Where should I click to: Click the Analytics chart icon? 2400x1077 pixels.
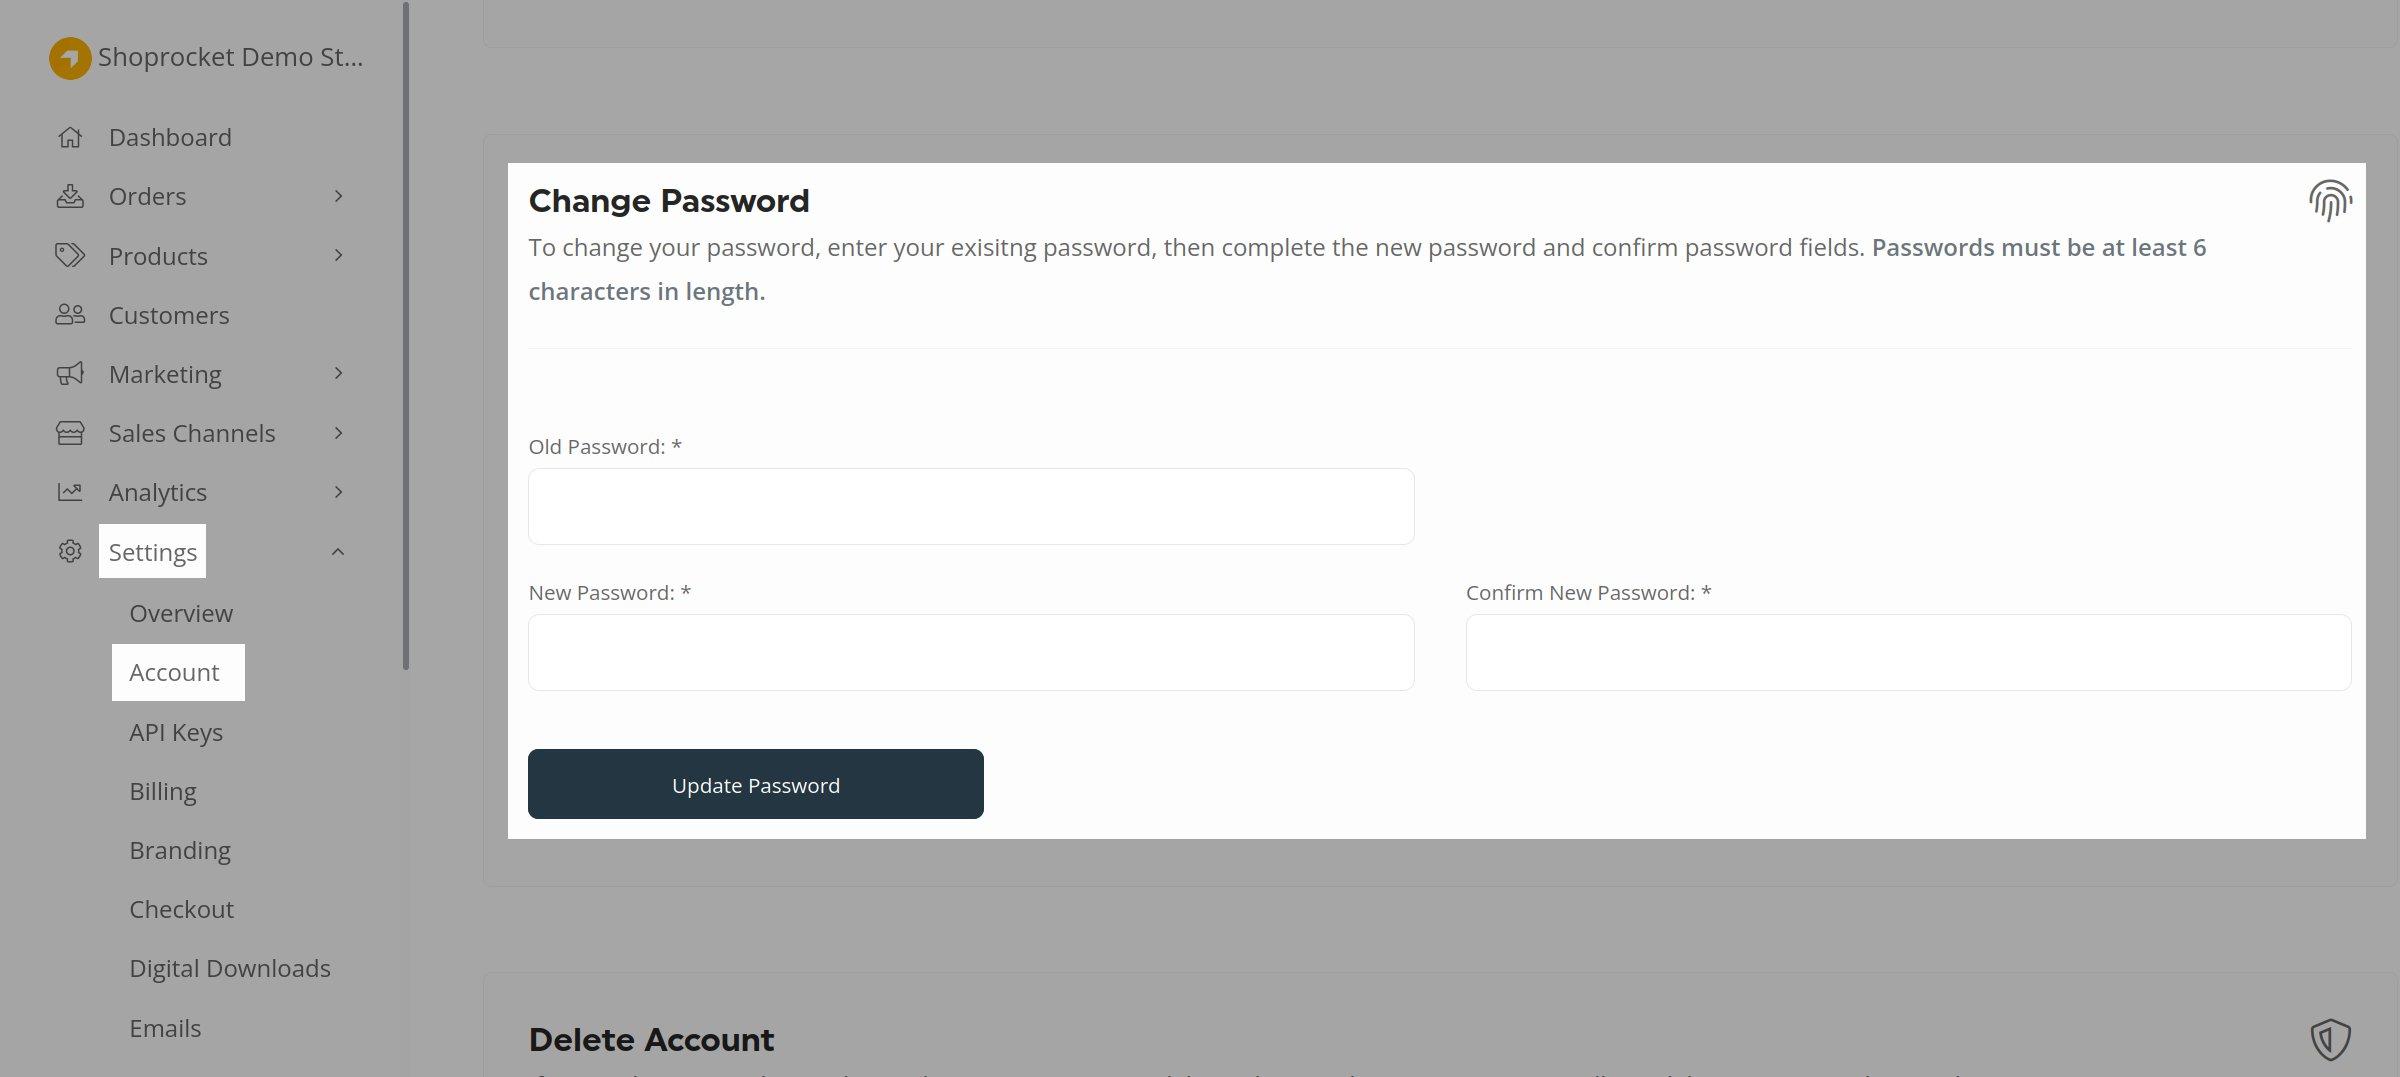click(70, 492)
